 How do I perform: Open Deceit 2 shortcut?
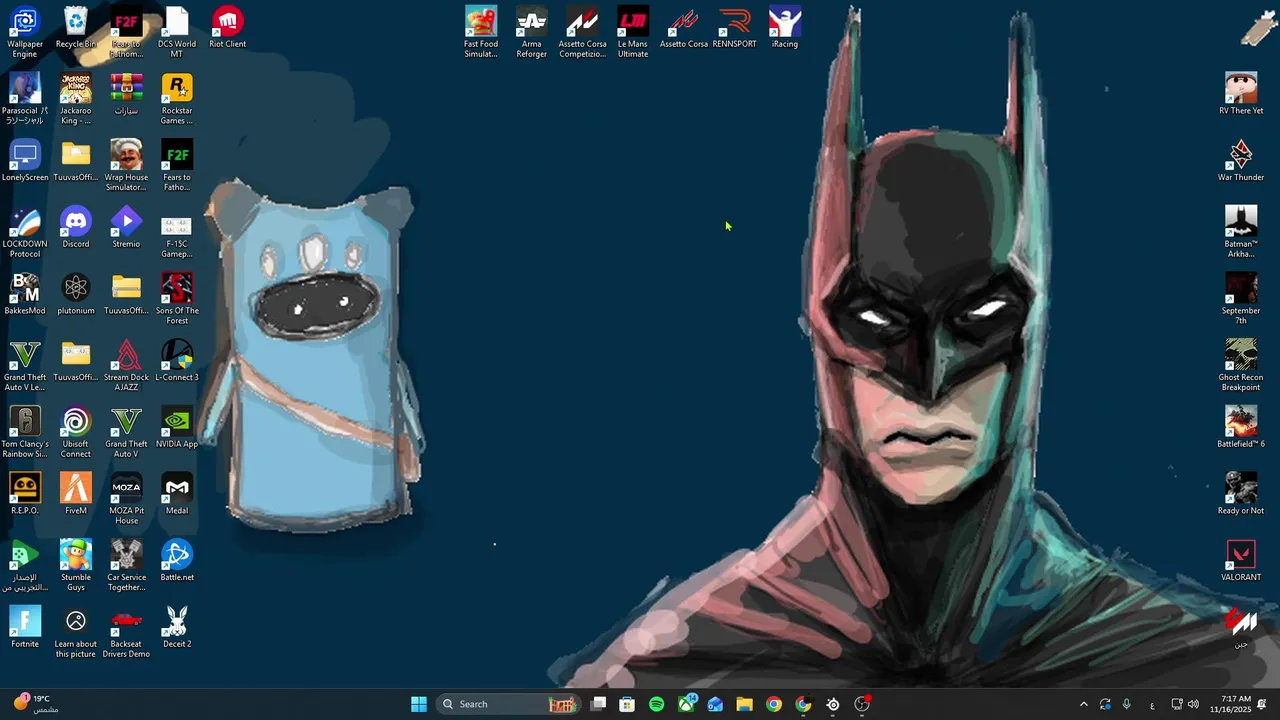click(x=177, y=628)
